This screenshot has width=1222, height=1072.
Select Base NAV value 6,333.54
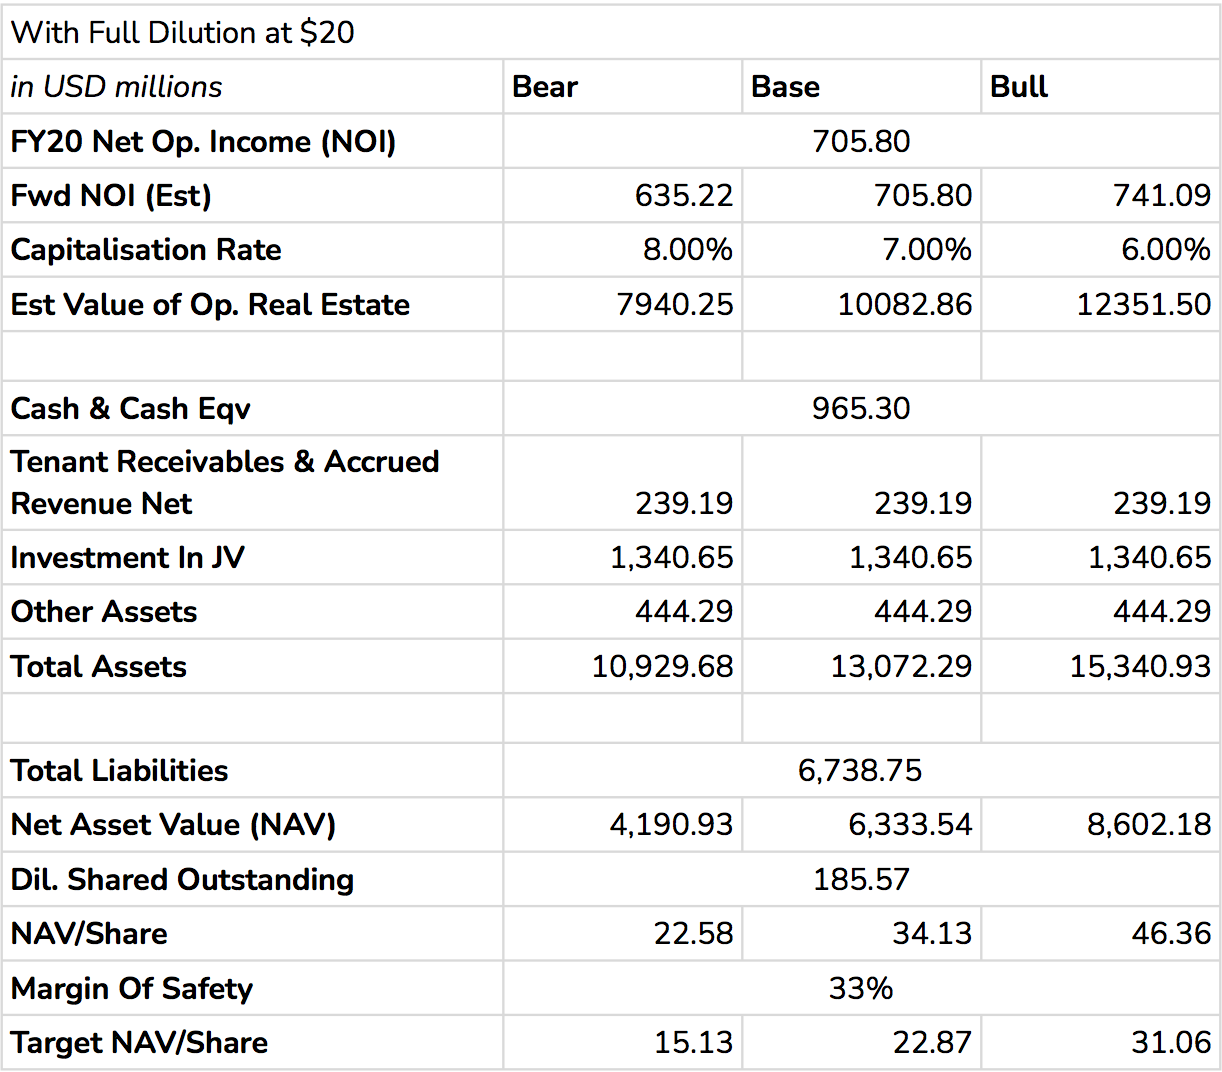coord(861,824)
